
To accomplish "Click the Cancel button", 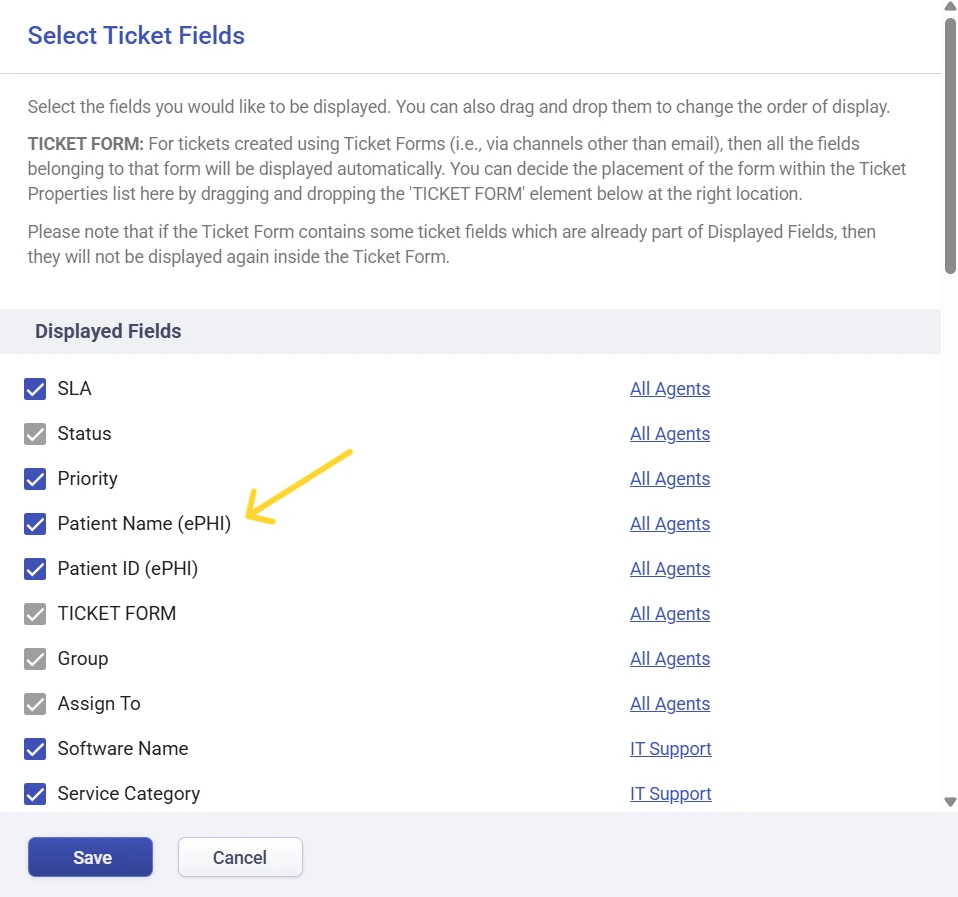I will click(240, 857).
